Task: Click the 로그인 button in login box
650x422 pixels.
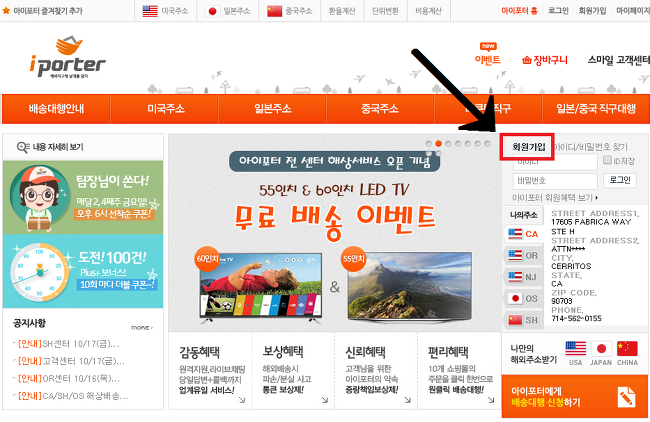Action: pyautogui.click(x=620, y=180)
